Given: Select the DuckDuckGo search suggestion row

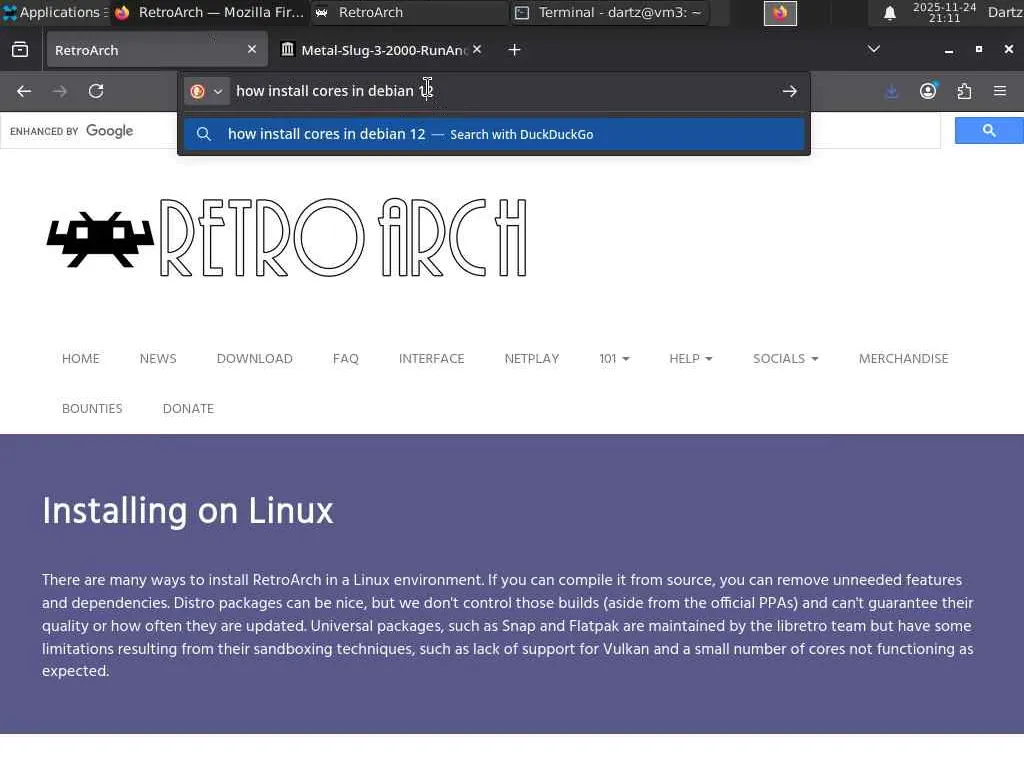Looking at the screenshot, I should point(494,134).
